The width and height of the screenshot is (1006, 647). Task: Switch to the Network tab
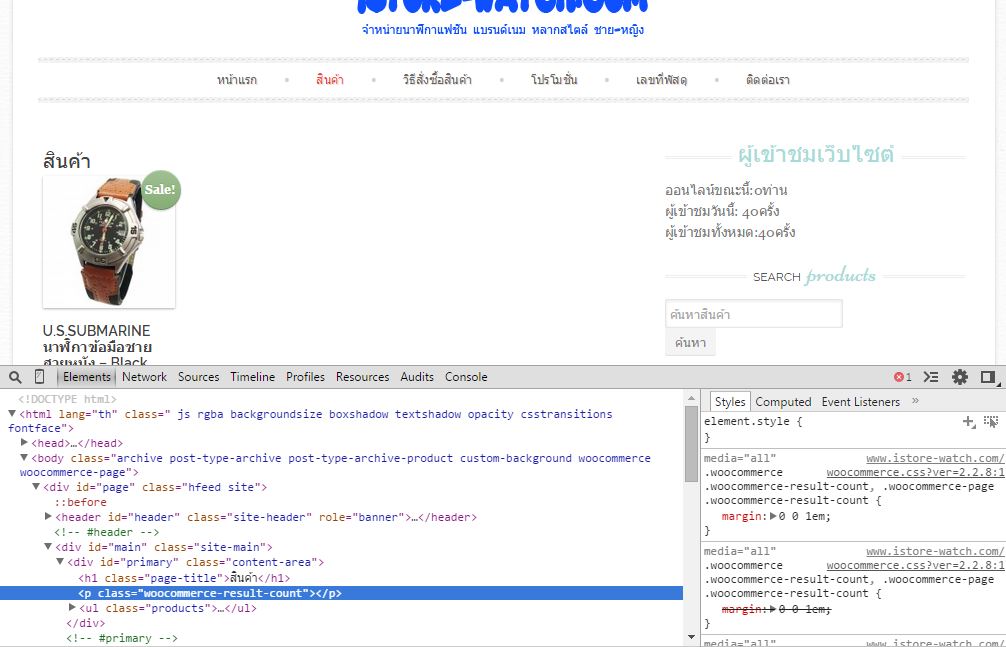[144, 377]
